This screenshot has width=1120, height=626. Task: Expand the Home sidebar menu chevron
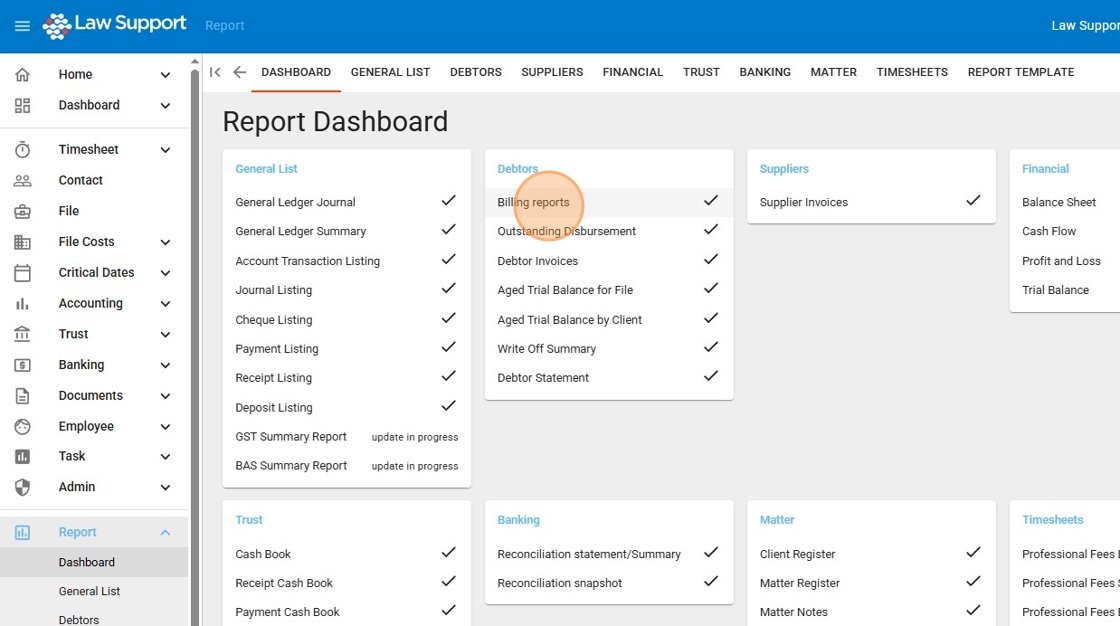tap(165, 75)
